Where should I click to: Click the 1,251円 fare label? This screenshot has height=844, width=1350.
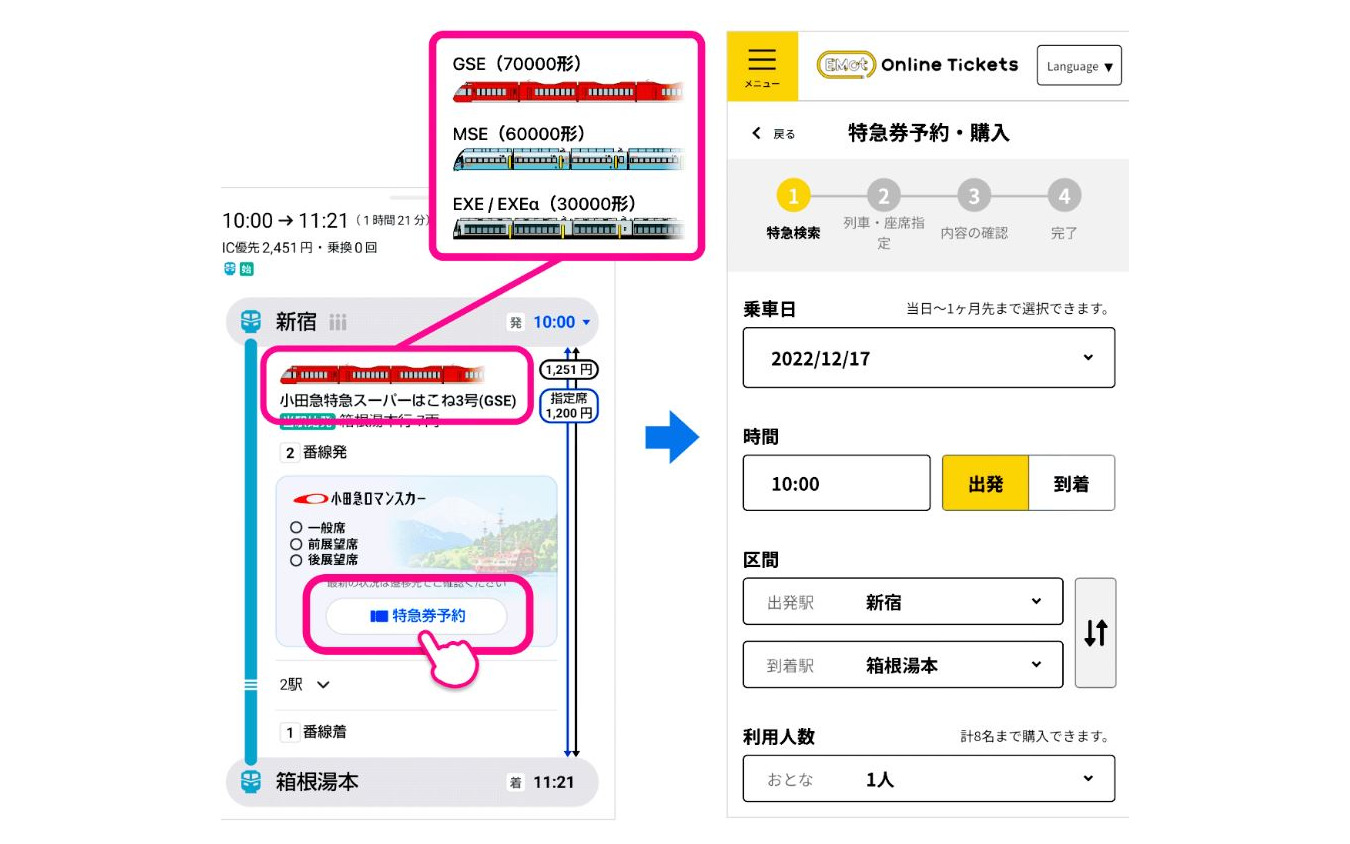click(567, 370)
